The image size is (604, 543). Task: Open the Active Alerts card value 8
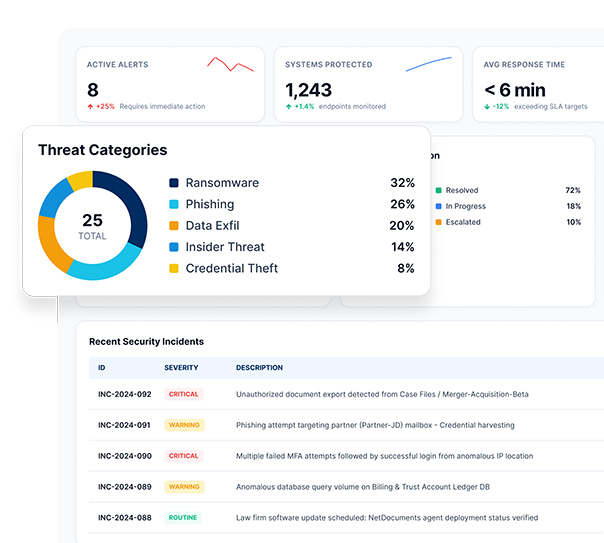(x=93, y=90)
